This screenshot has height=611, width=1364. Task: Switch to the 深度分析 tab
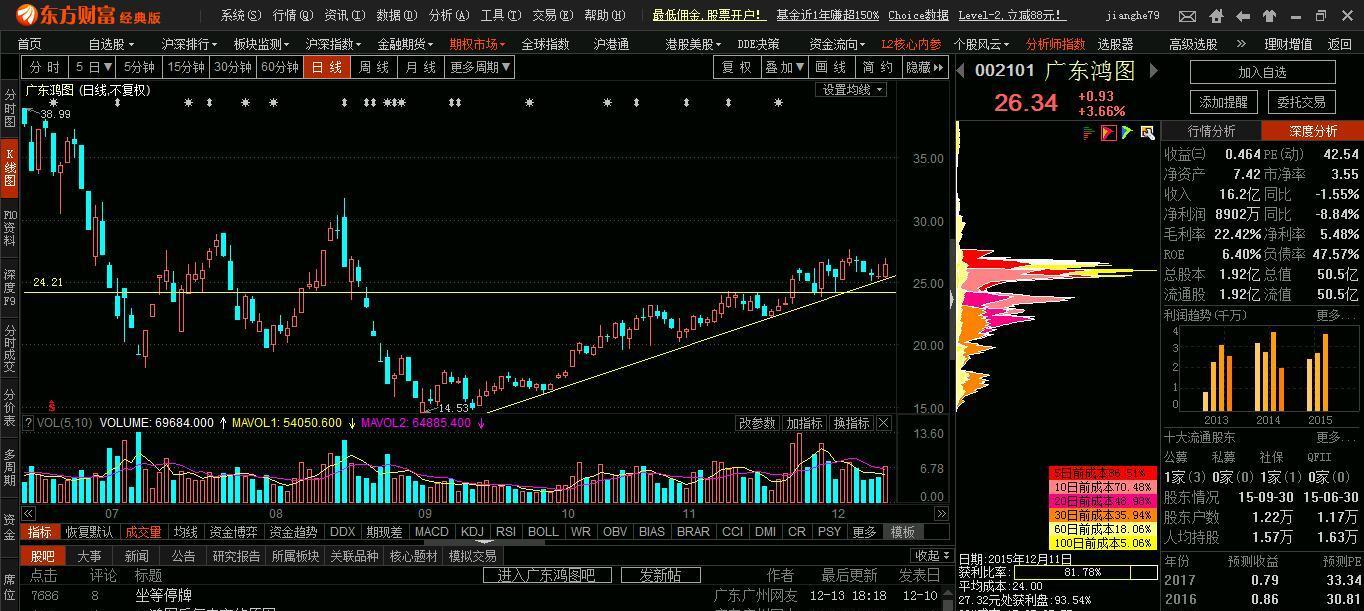click(x=1312, y=131)
